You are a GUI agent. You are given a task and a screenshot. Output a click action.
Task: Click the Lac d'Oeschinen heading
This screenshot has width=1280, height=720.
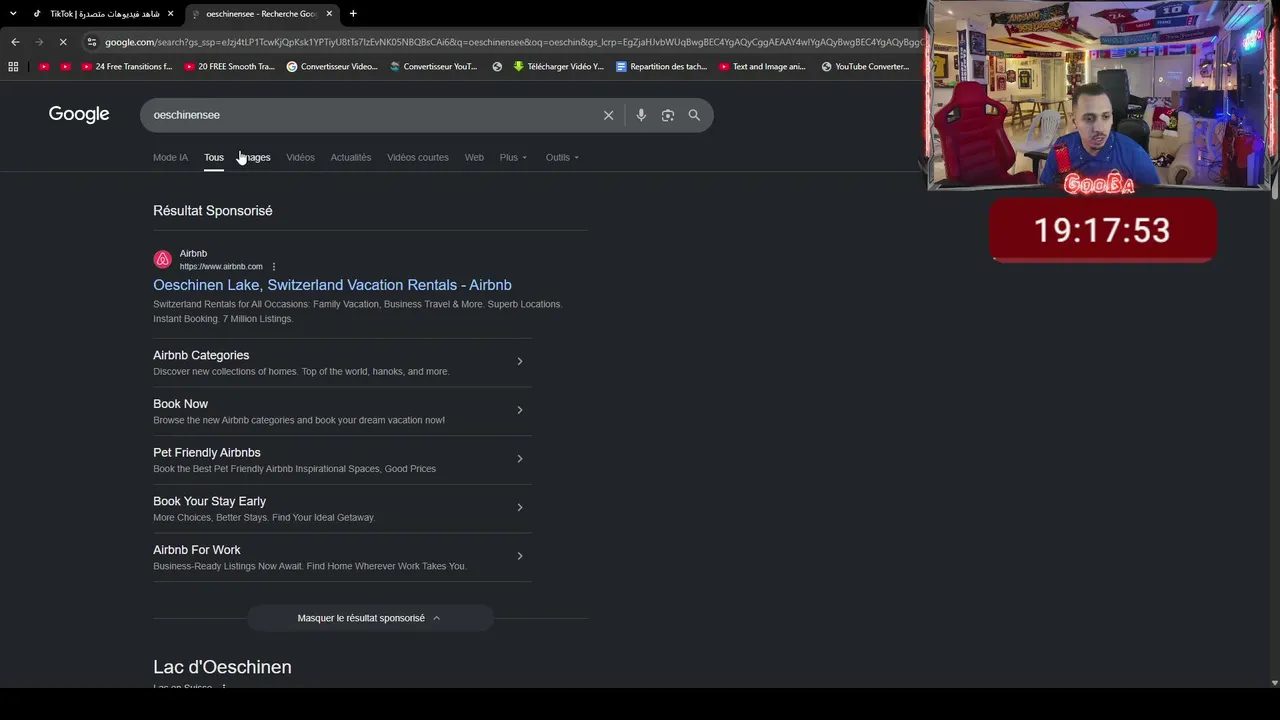click(222, 667)
